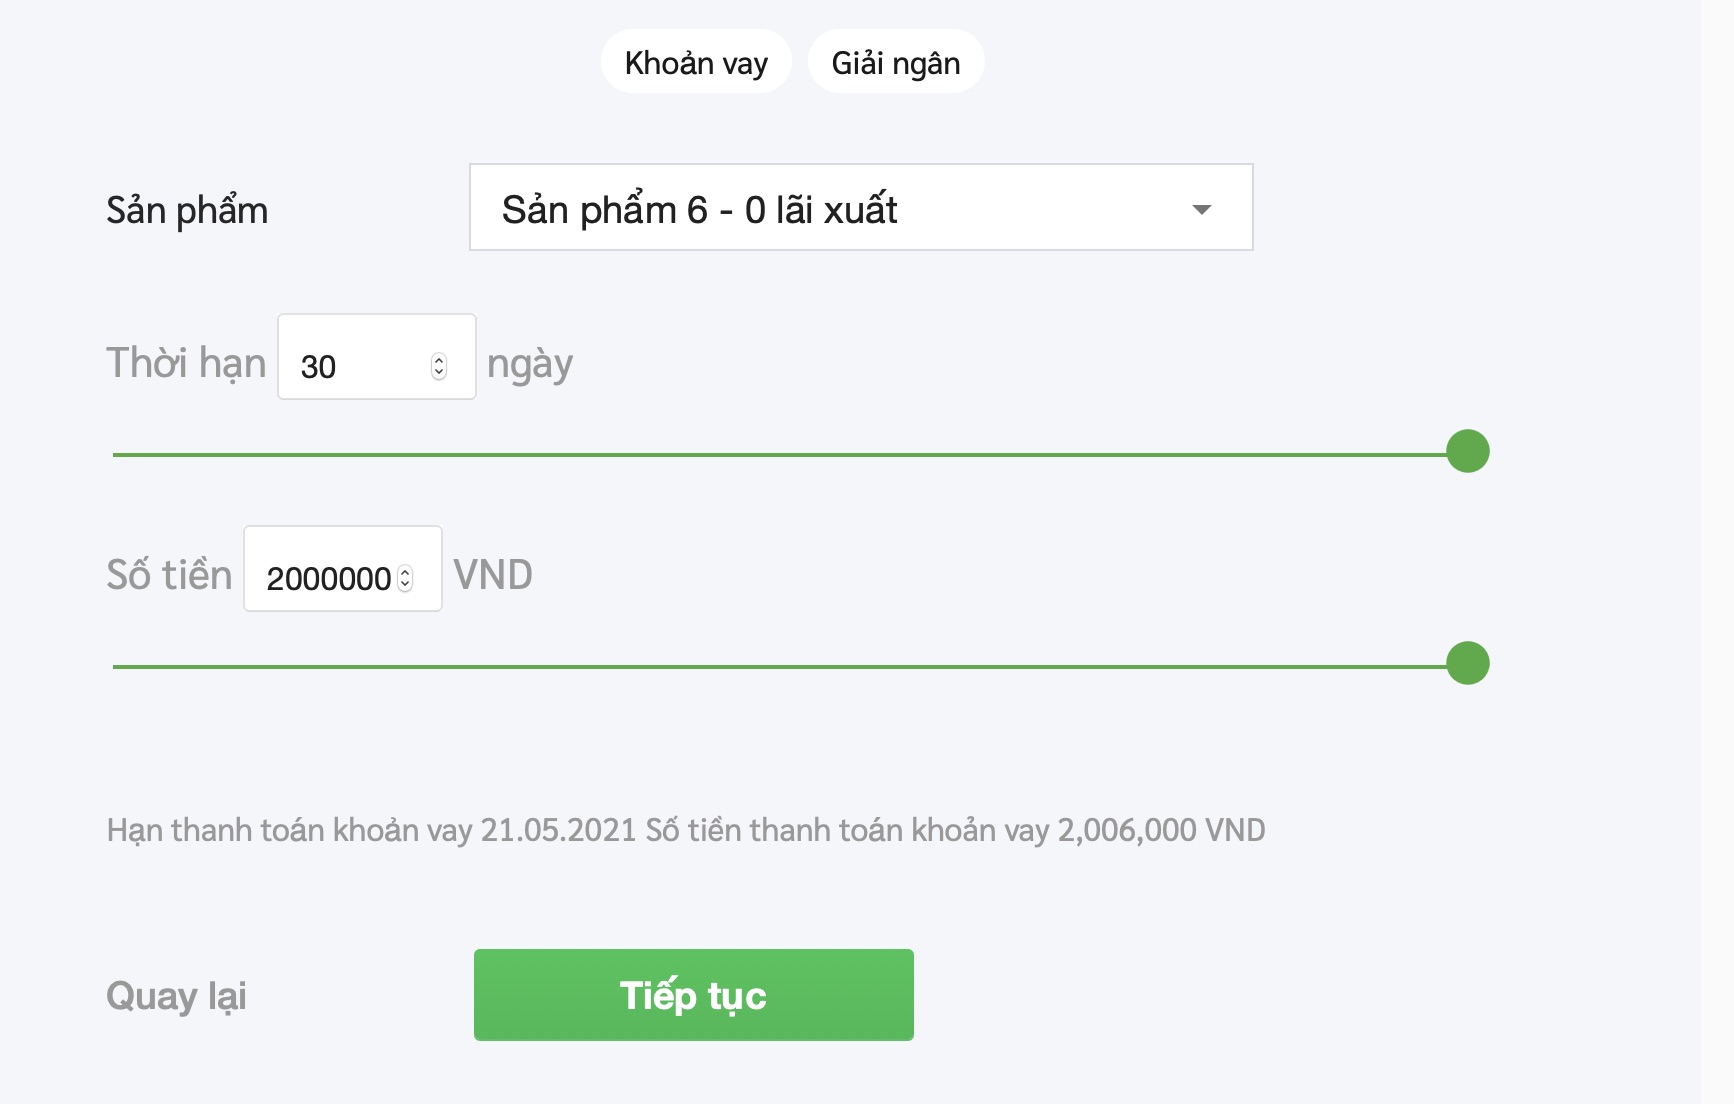Click the Số tiền spinner arrows
1734x1104 pixels.
[405, 579]
